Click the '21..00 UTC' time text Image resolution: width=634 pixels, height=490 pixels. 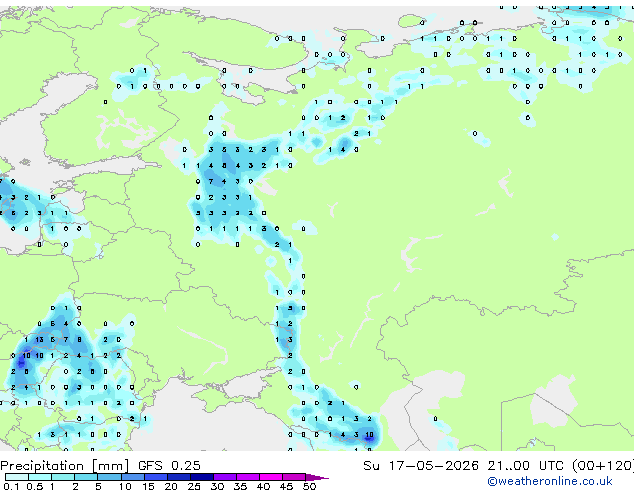point(526,466)
